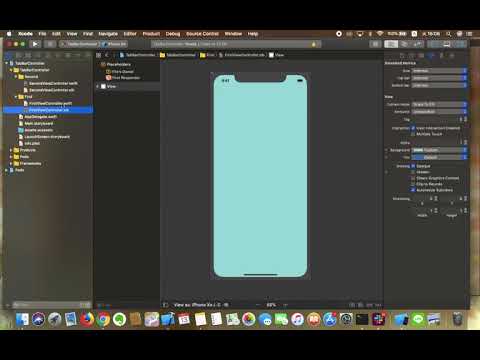Collapse the First folder group
The width and height of the screenshot is (480, 360).
click(16, 97)
